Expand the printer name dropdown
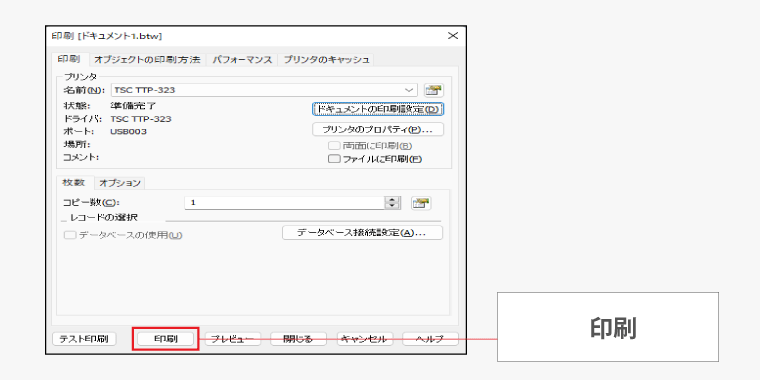Image resolution: width=760 pixels, height=380 pixels. pyautogui.click(x=410, y=90)
